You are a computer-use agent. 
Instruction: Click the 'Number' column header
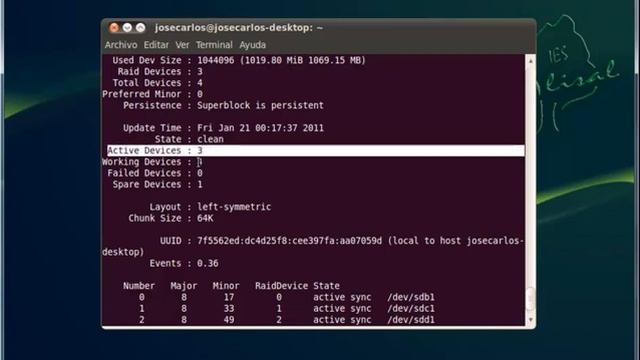[139, 286]
